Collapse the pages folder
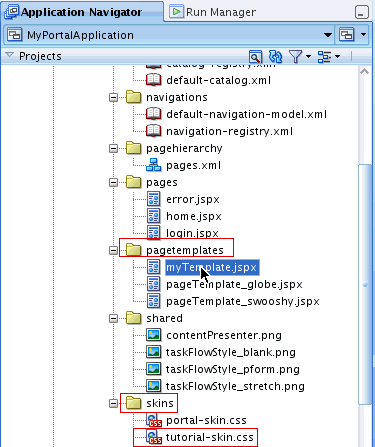The width and height of the screenshot is (375, 447). 113,183
